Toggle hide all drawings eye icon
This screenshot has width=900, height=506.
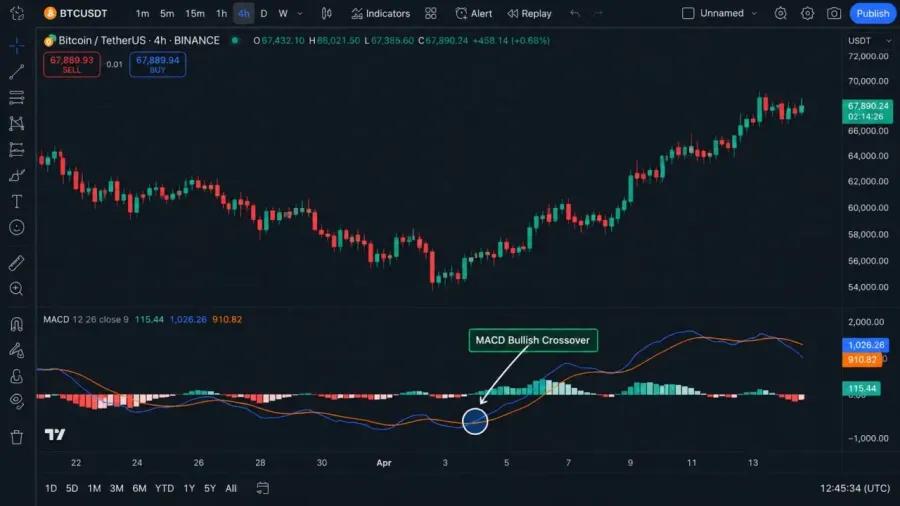point(17,402)
